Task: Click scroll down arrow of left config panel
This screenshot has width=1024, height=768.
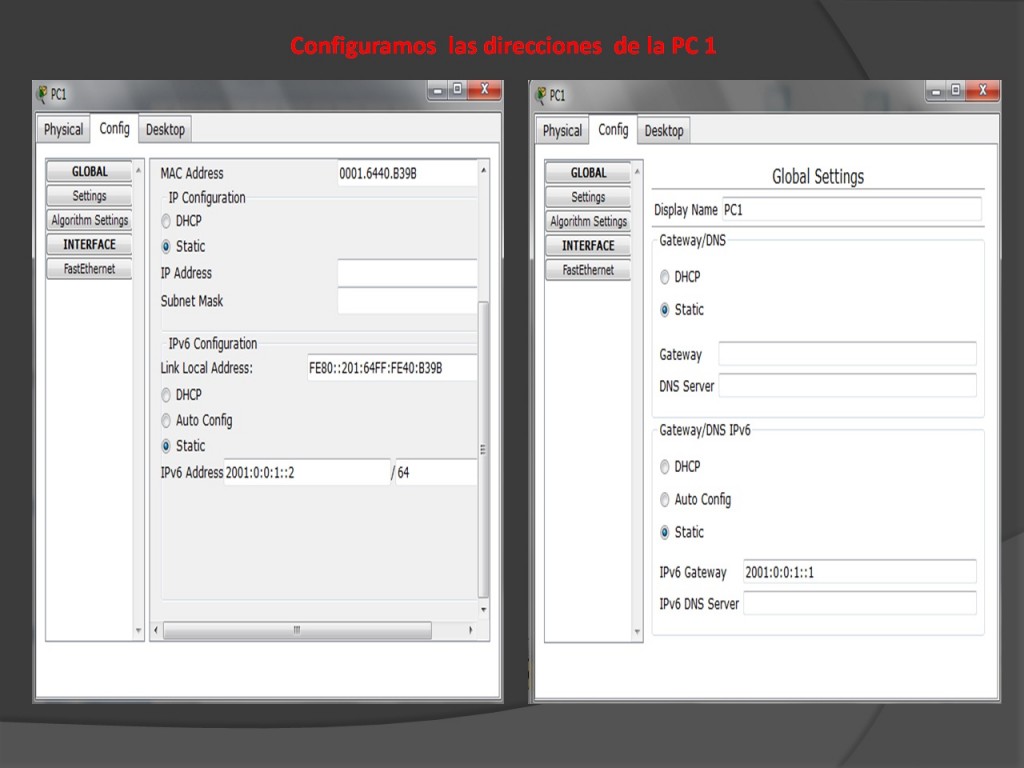Action: pos(484,610)
